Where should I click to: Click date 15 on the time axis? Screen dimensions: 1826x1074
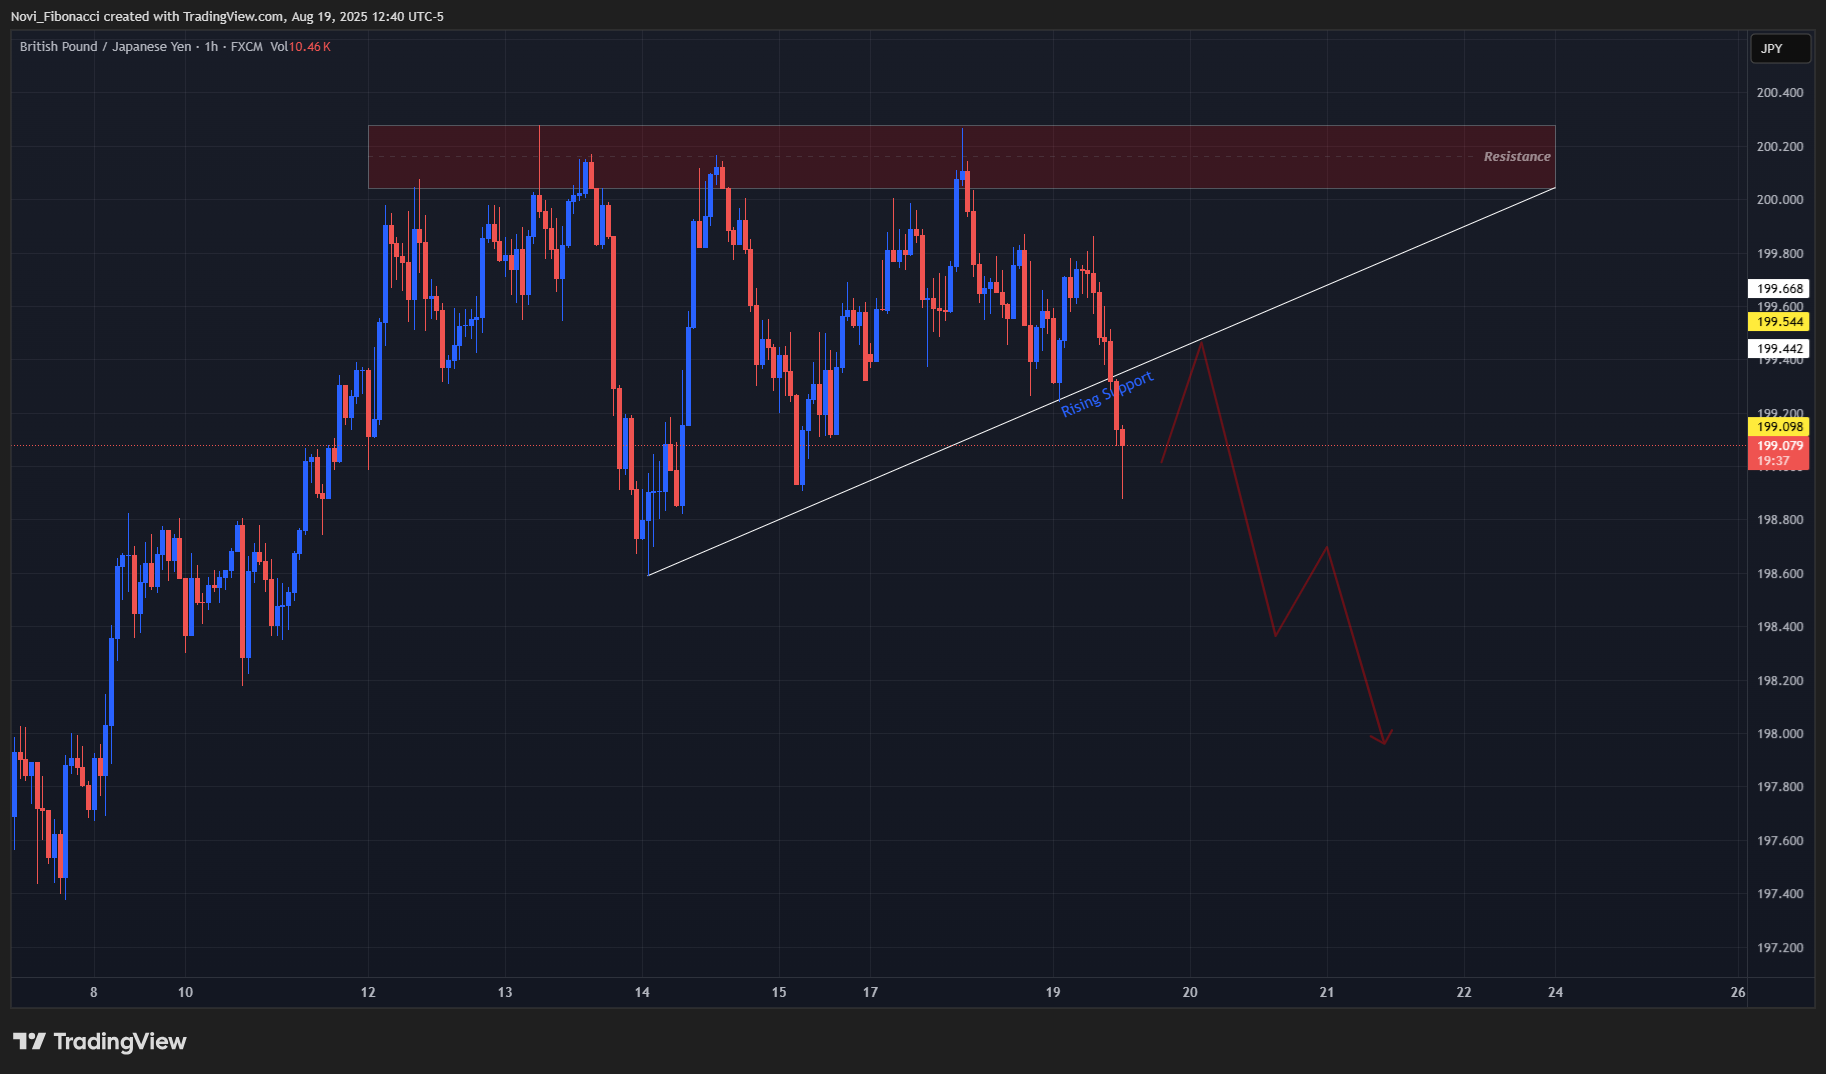click(x=779, y=993)
